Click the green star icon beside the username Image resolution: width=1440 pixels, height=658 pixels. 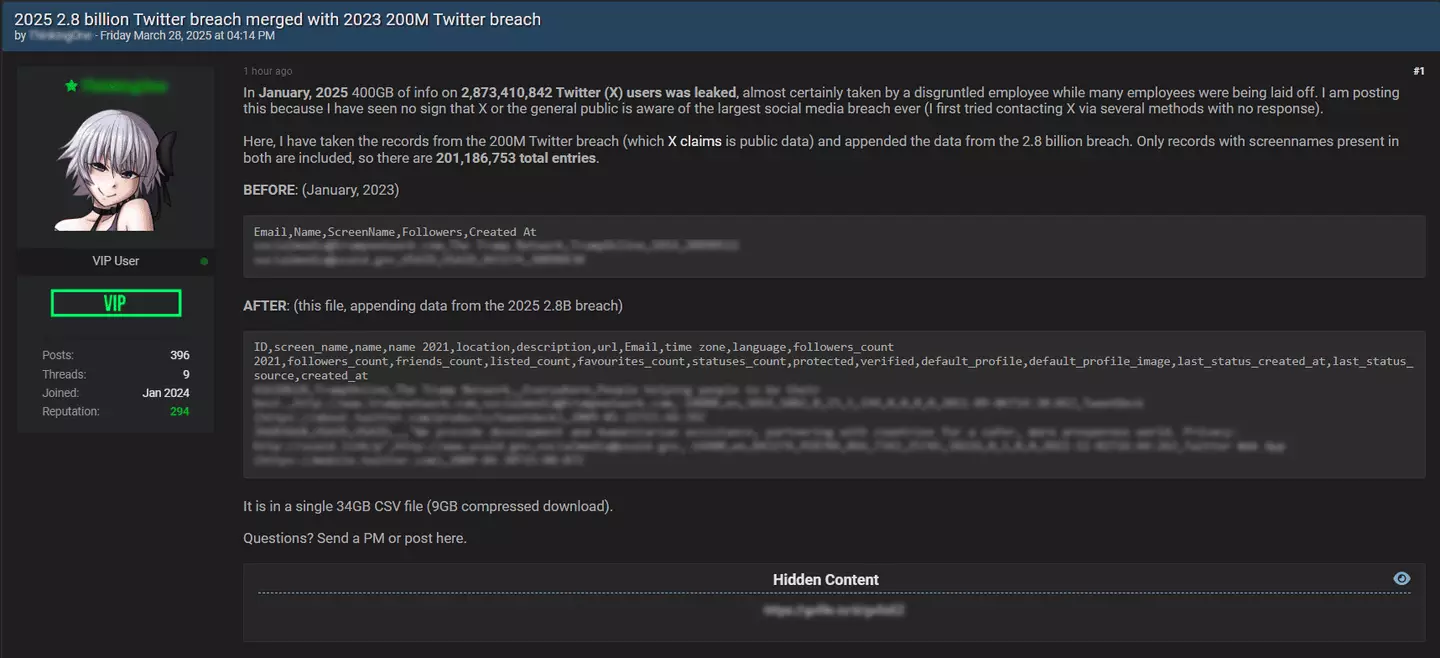coord(71,87)
